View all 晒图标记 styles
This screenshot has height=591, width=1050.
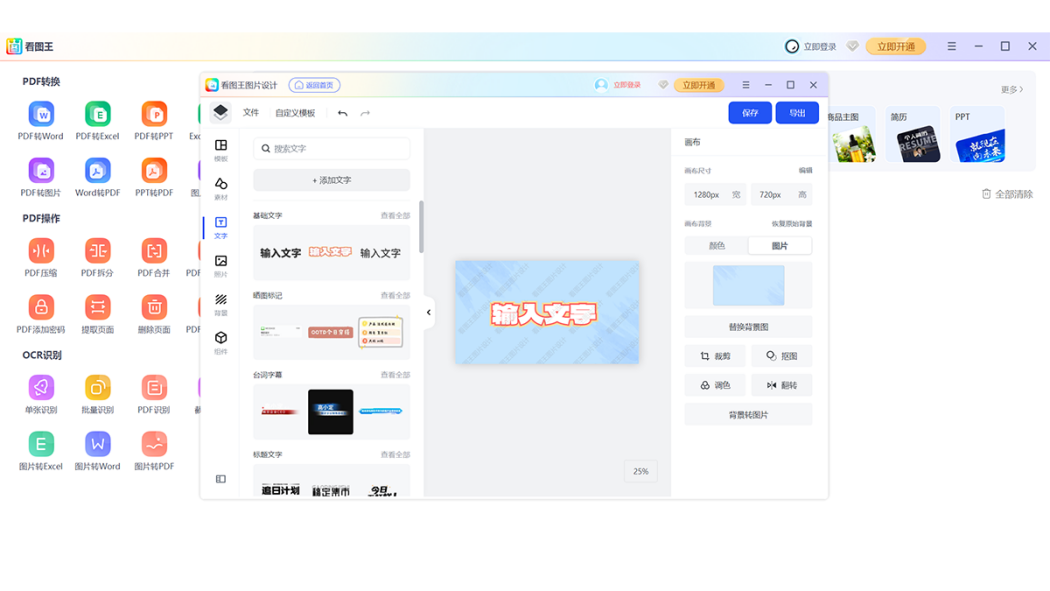[395, 295]
